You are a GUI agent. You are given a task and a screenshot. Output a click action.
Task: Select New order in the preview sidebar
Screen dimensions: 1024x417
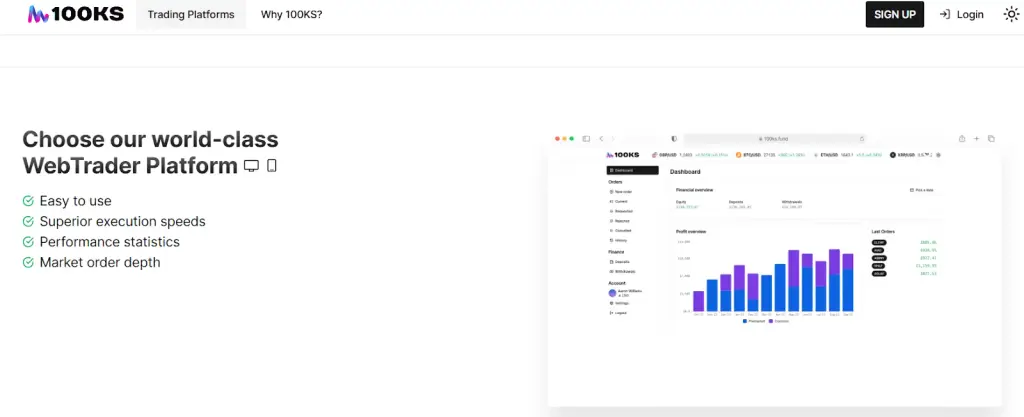pos(620,192)
